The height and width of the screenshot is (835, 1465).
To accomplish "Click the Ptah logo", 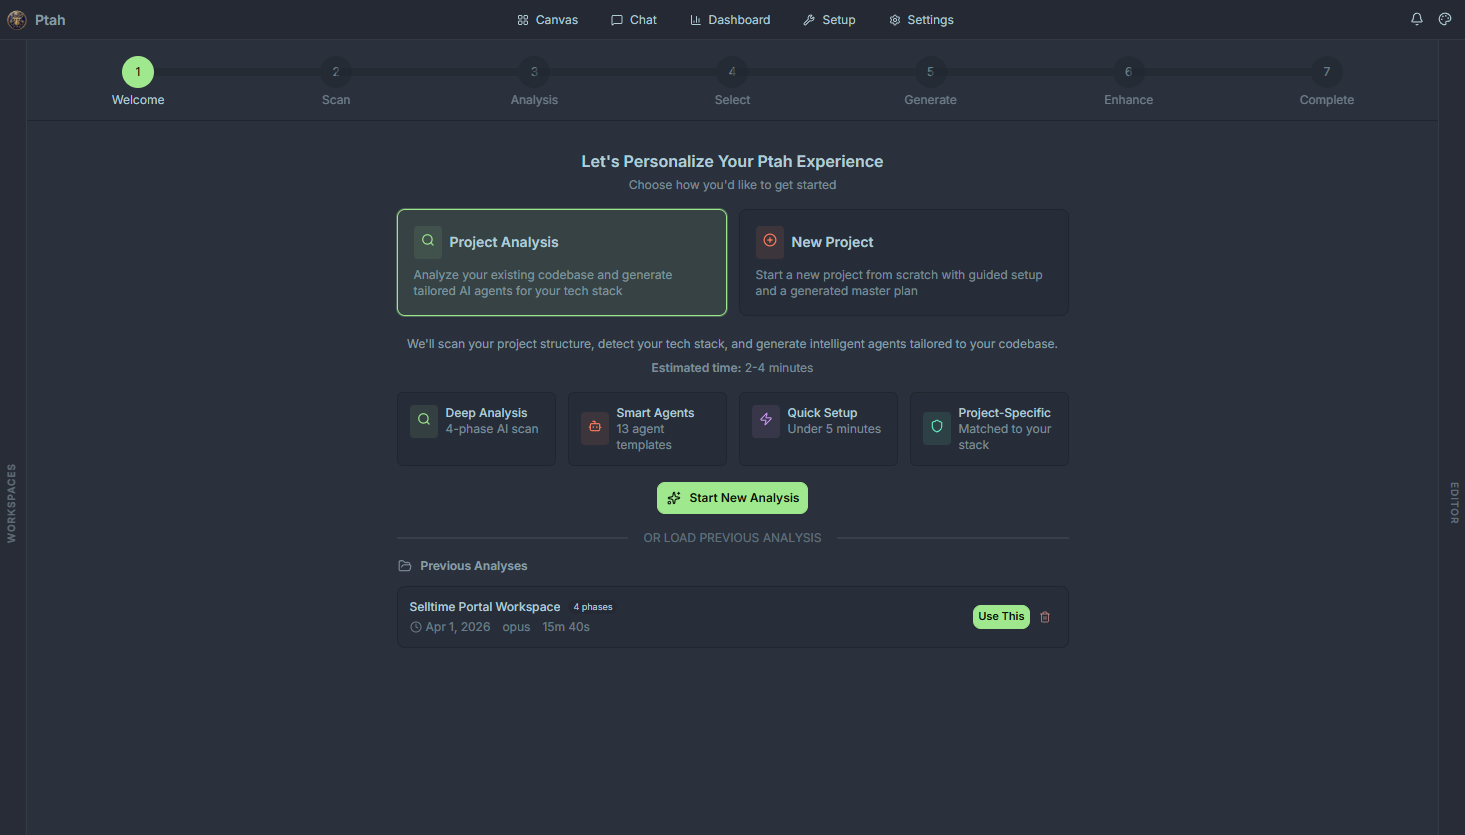I will tap(16, 19).
